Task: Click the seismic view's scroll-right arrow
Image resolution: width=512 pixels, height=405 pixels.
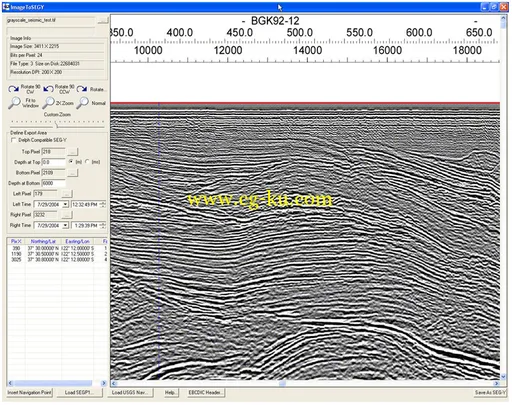Action: (x=496, y=384)
